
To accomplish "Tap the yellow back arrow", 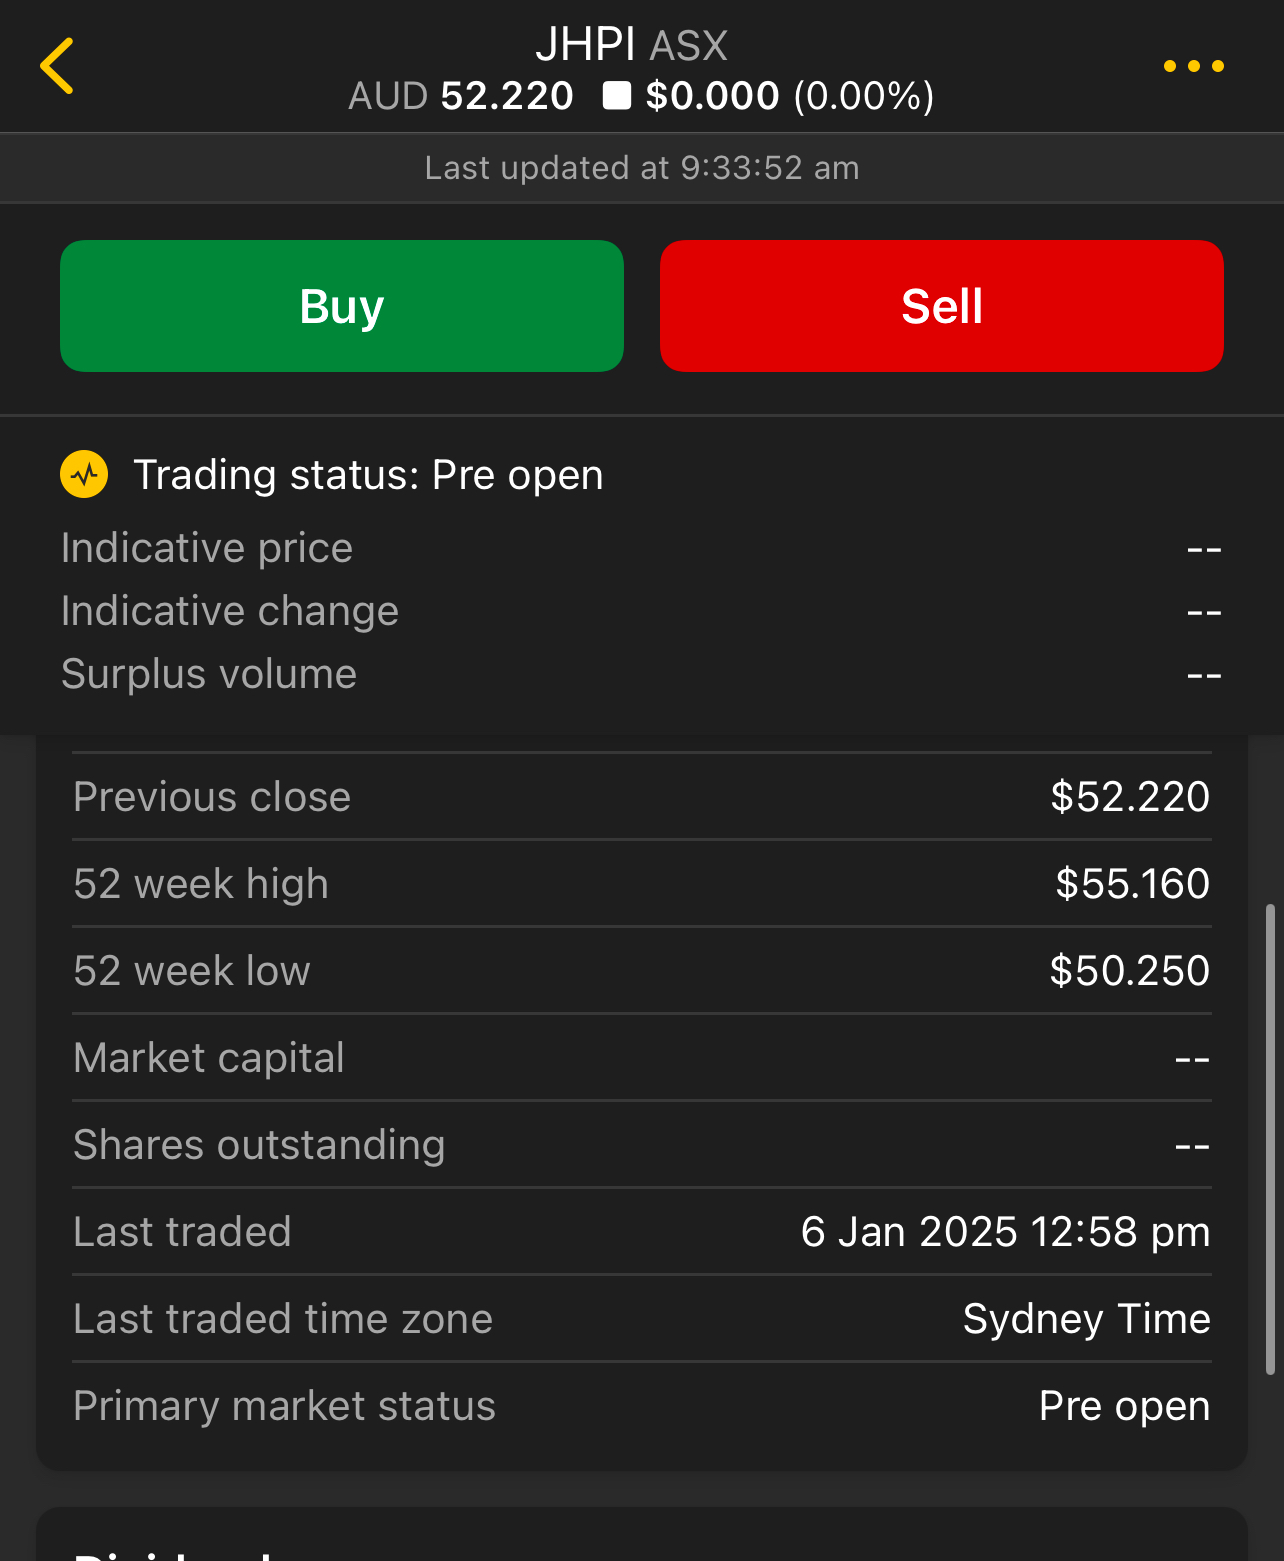I will click(57, 66).
